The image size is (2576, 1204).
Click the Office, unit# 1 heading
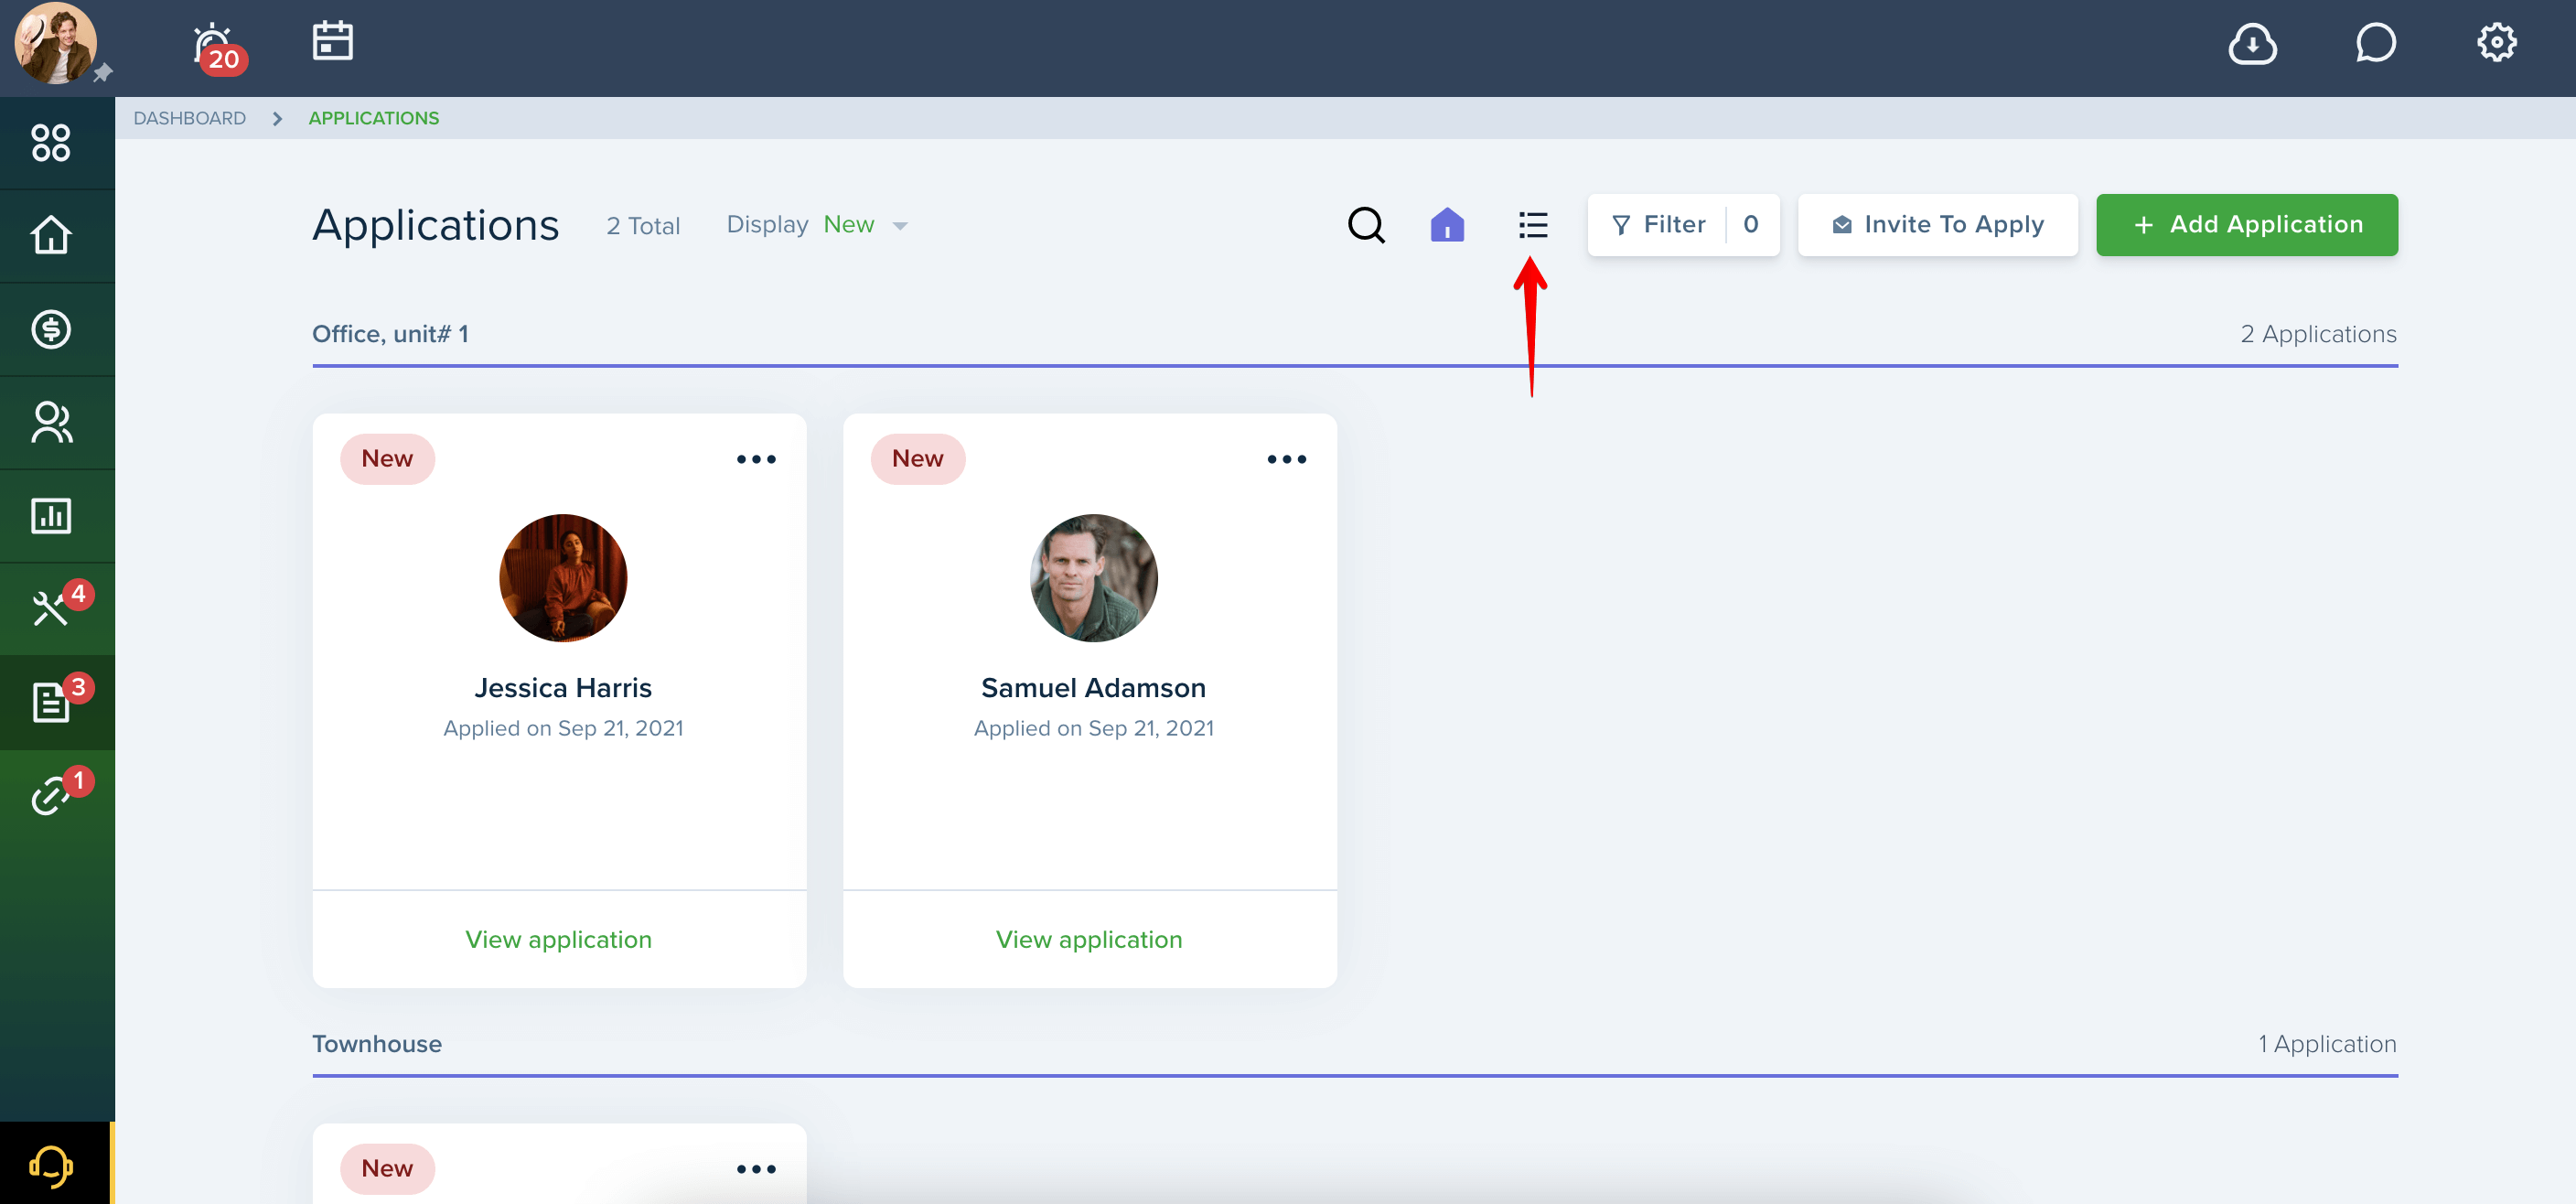(x=390, y=334)
